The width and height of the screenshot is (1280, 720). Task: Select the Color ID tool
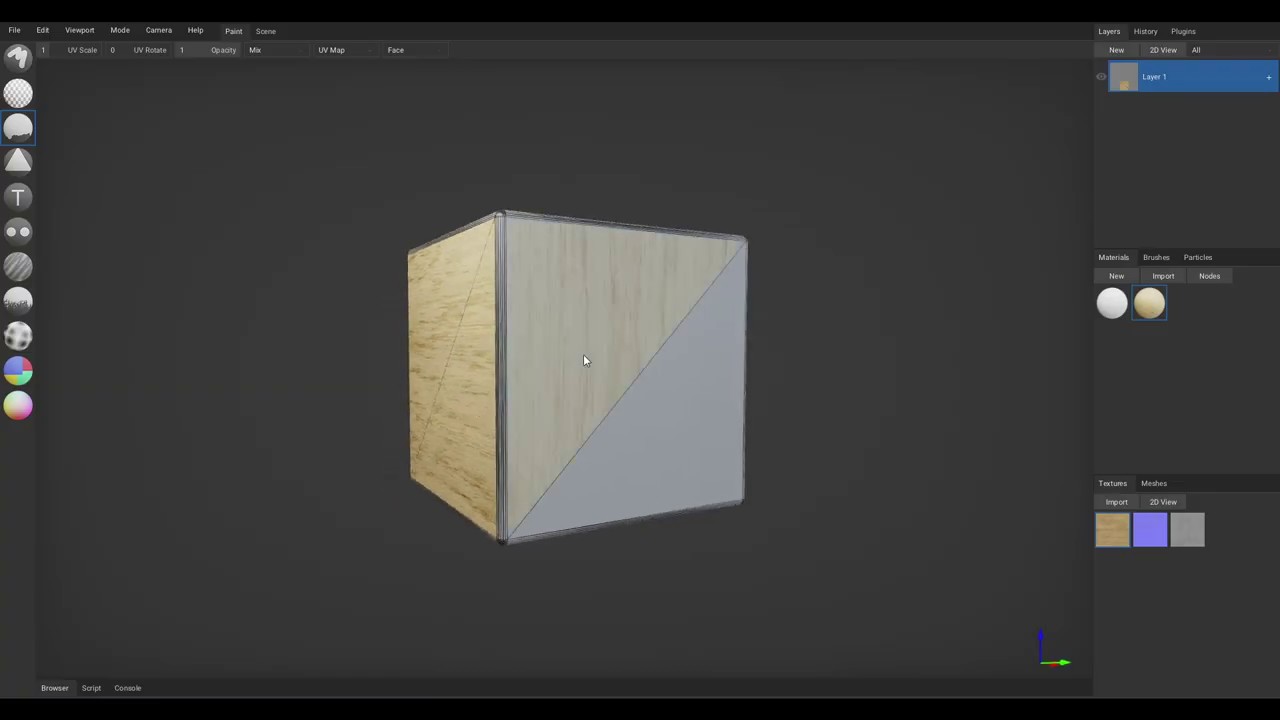click(18, 371)
